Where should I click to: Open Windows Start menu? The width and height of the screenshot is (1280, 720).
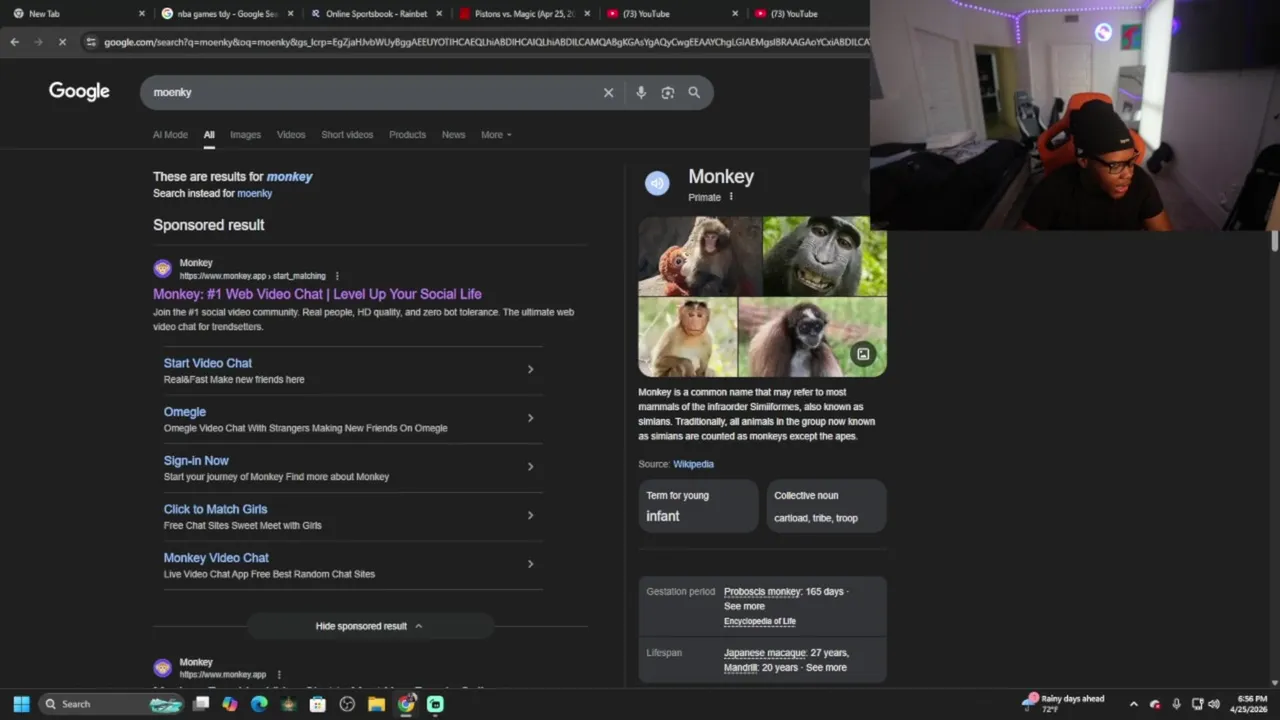point(21,704)
